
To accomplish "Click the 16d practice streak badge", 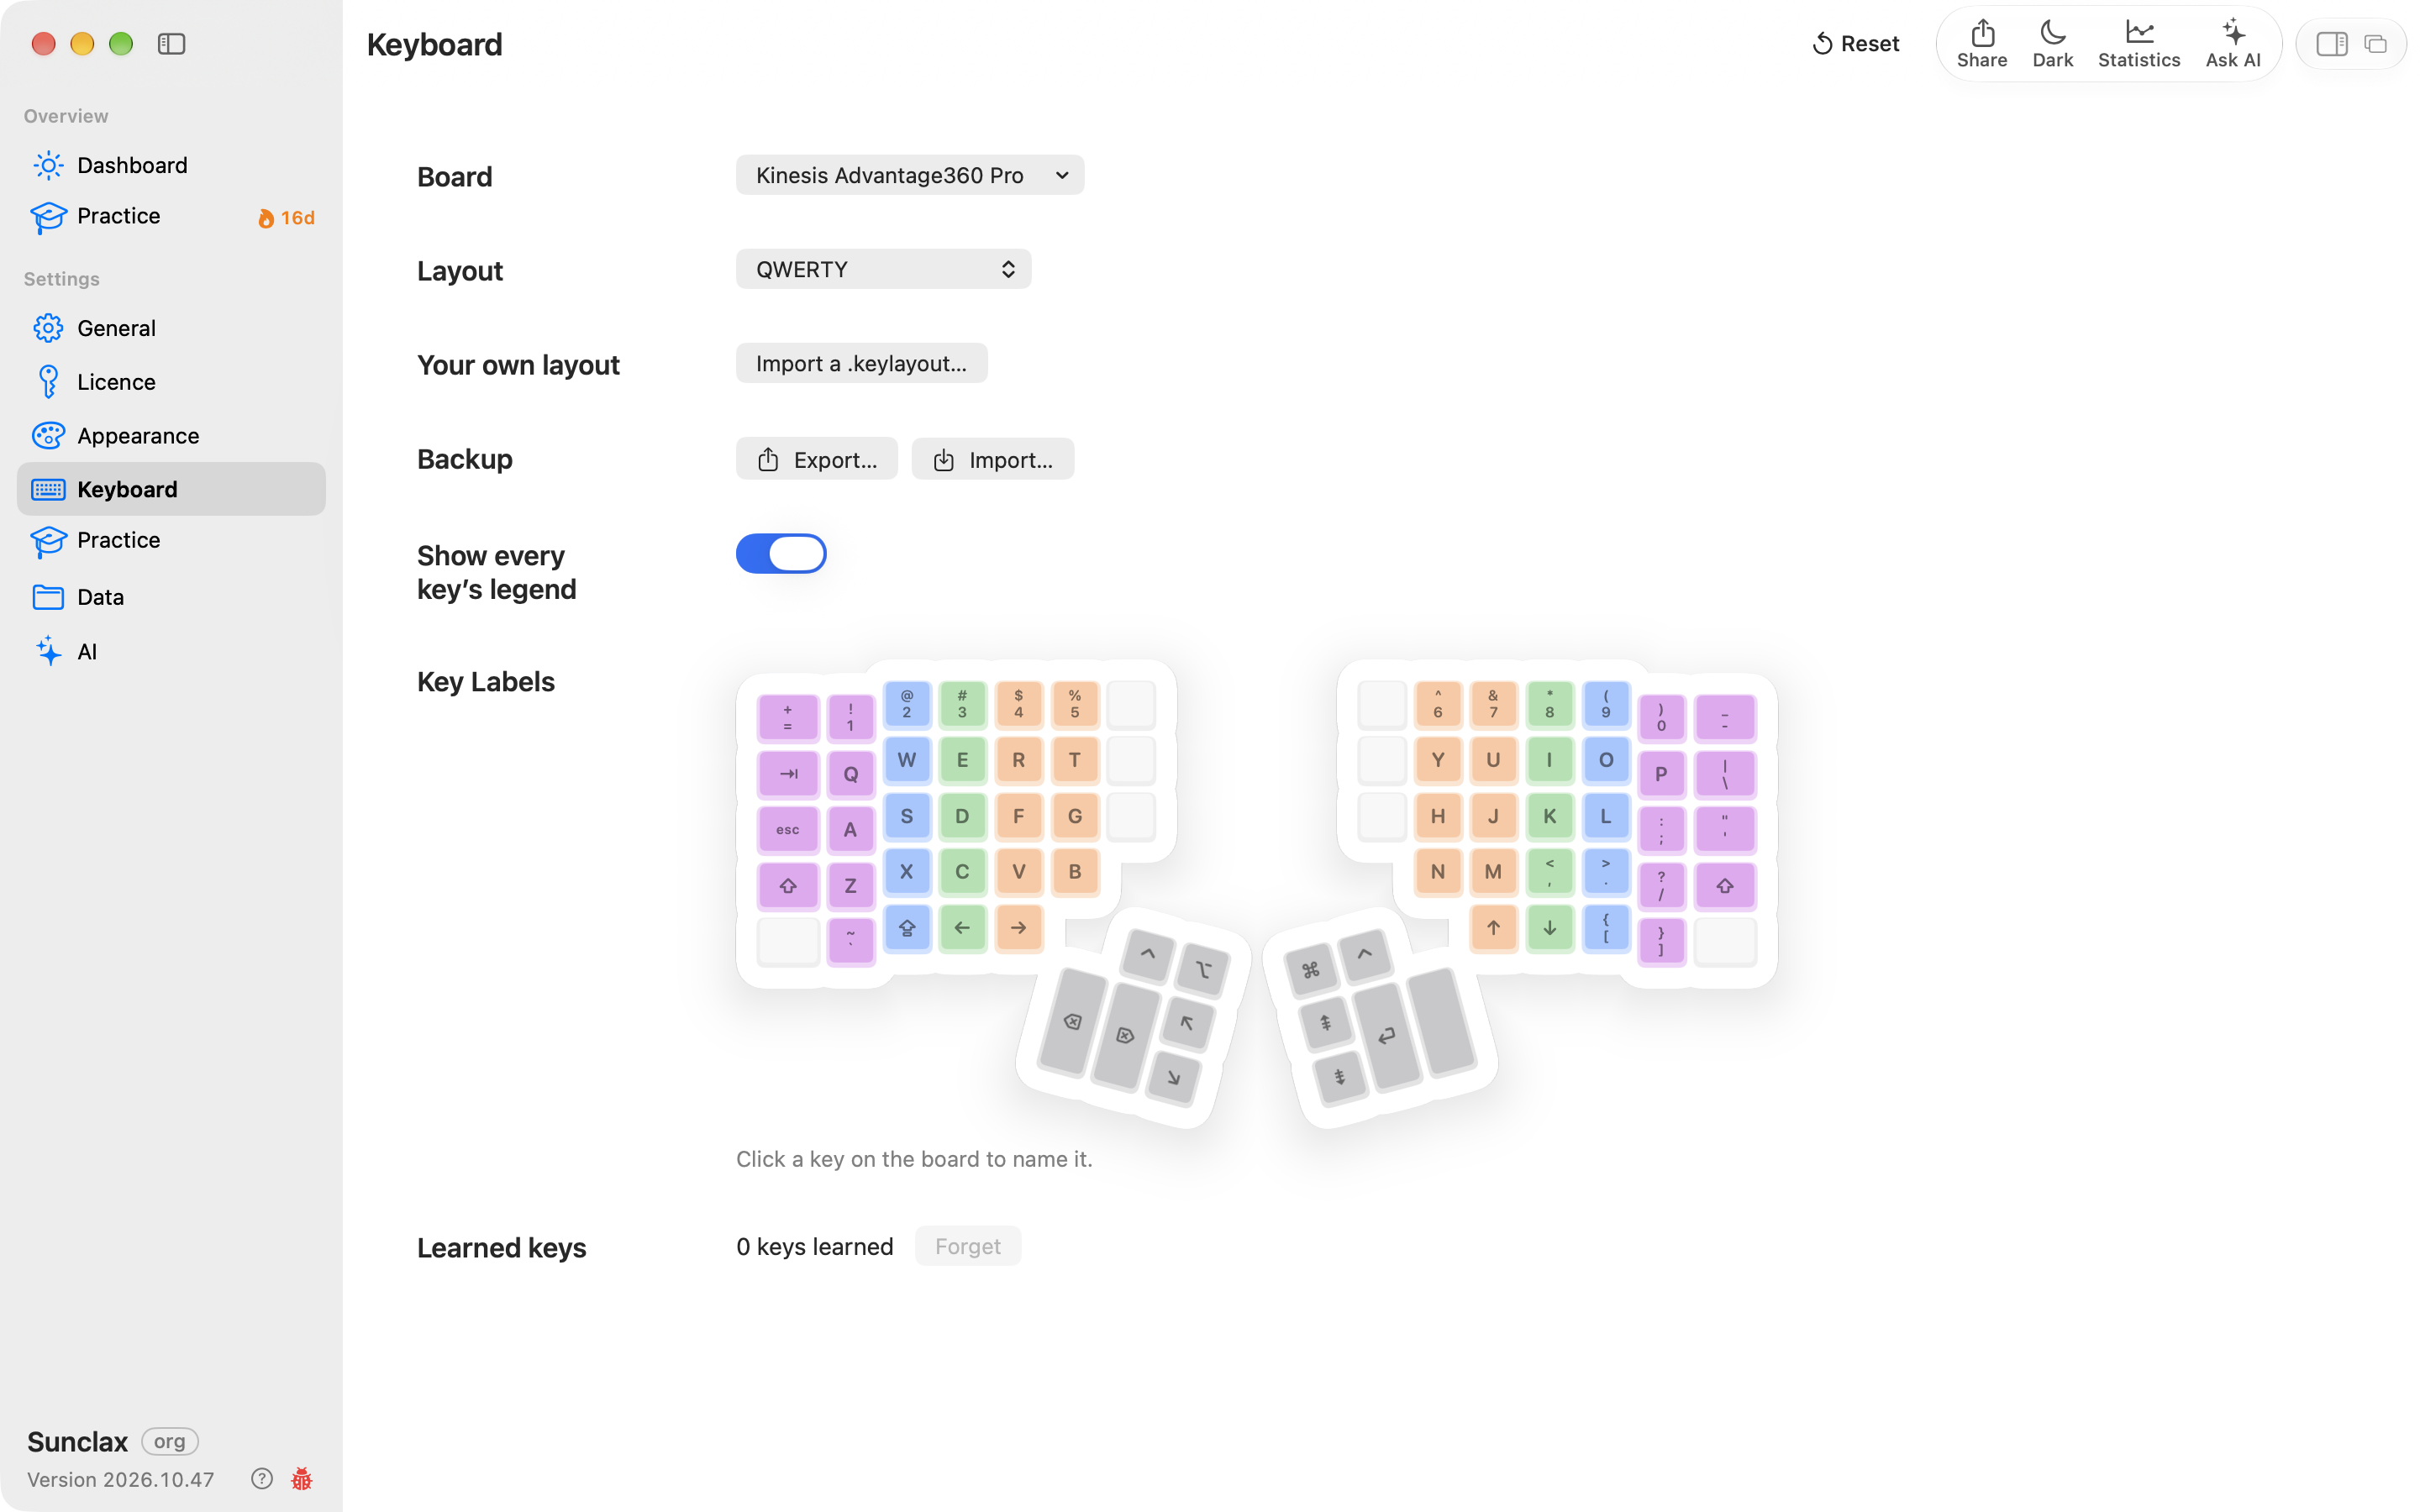I will (x=286, y=218).
